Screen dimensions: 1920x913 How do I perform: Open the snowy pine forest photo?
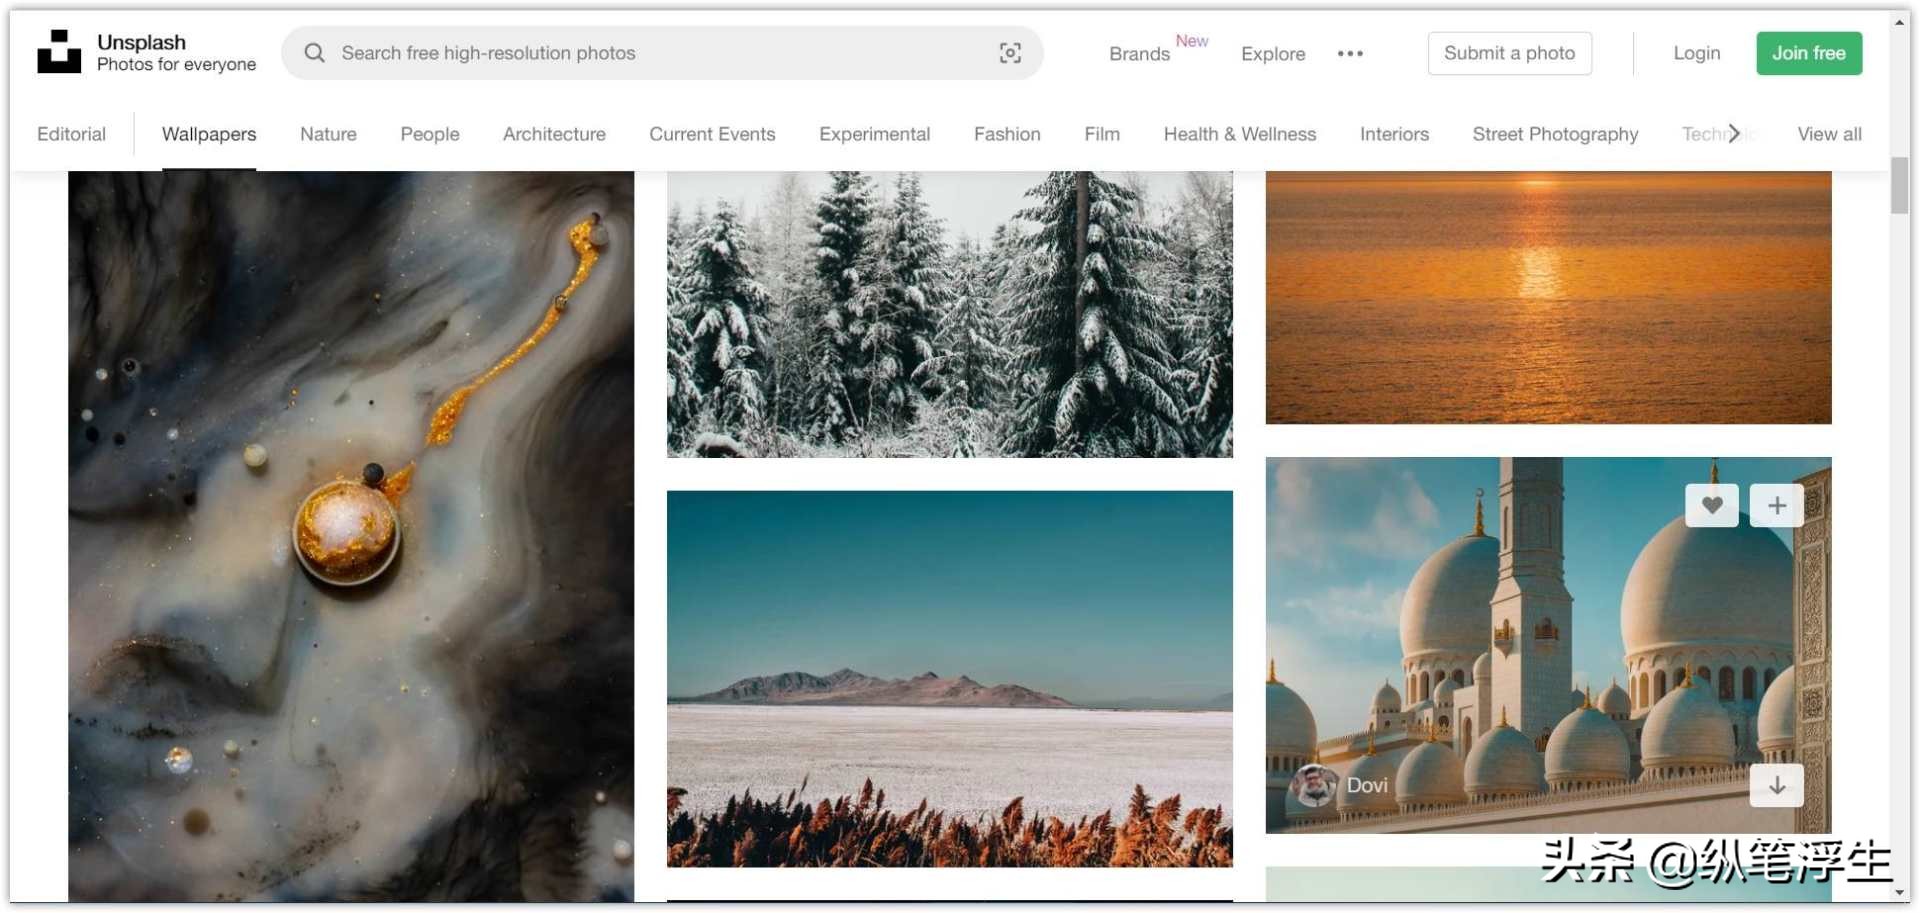(x=950, y=314)
